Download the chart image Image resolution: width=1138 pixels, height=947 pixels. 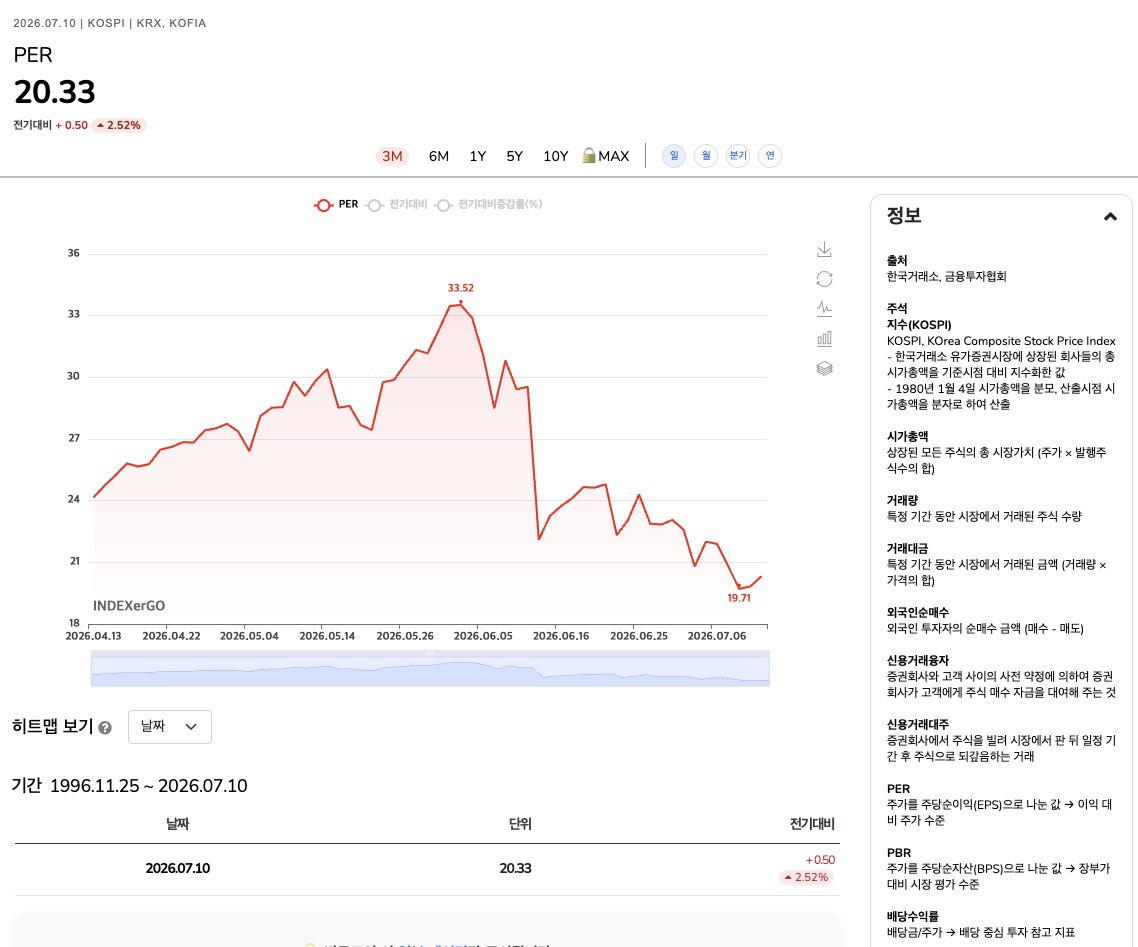click(x=824, y=250)
